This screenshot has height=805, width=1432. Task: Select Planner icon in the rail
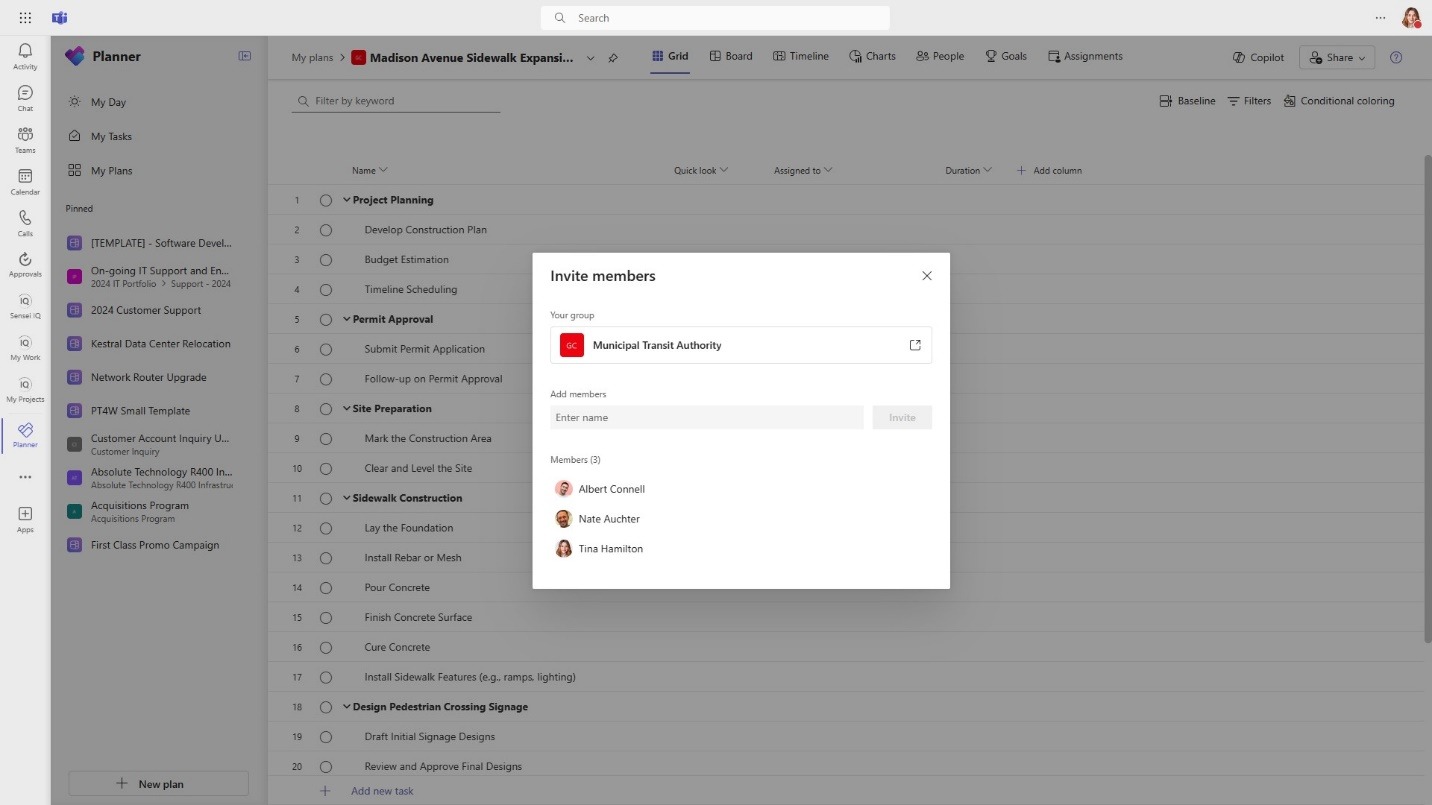25,435
